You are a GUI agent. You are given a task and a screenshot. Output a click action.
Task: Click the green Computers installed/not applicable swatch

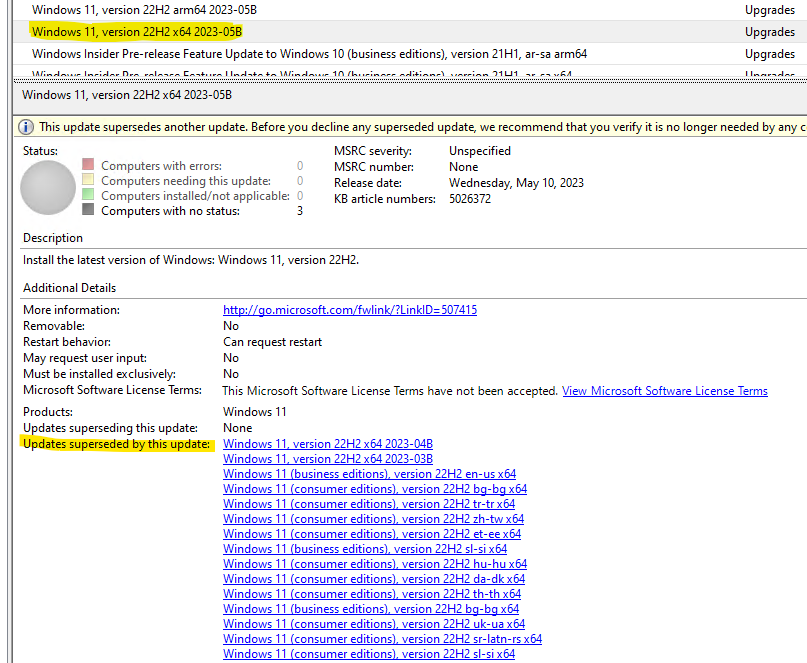(x=88, y=194)
